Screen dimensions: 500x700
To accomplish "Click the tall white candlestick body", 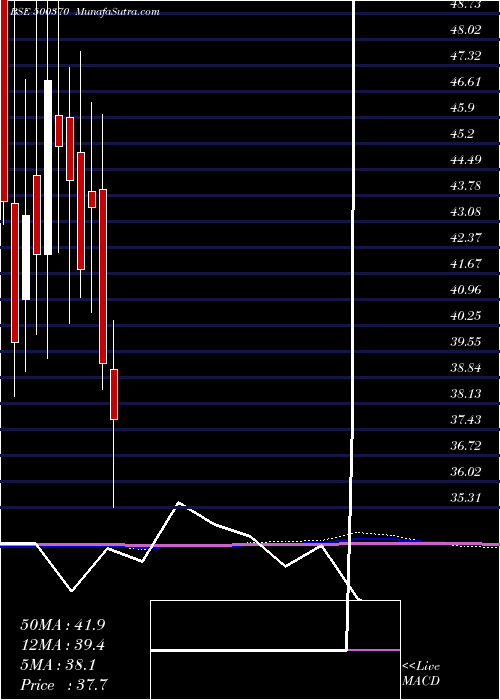I will point(48,167).
